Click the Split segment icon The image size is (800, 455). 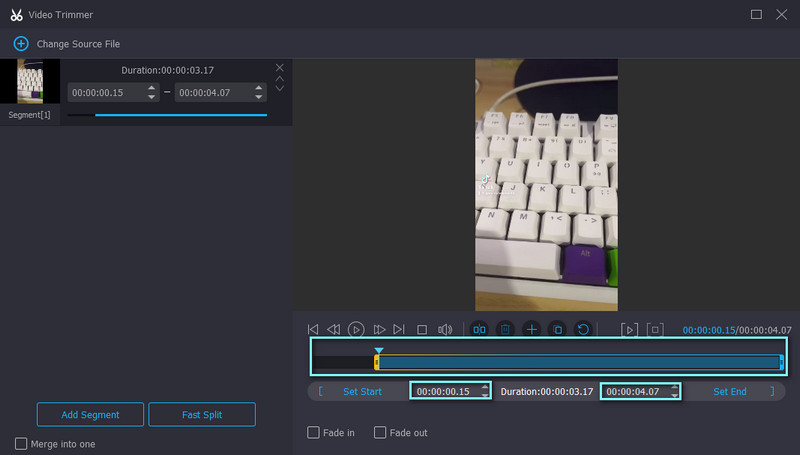pyautogui.click(x=479, y=329)
